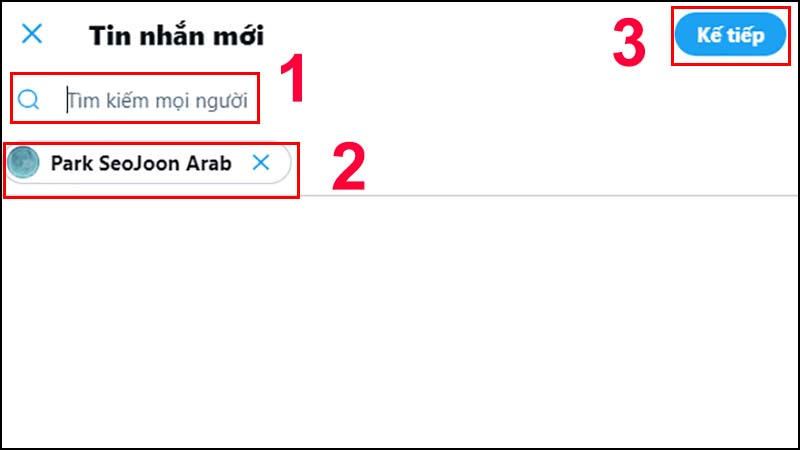Click the empty results area below divider
800x450 pixels.
[x=400, y=321]
